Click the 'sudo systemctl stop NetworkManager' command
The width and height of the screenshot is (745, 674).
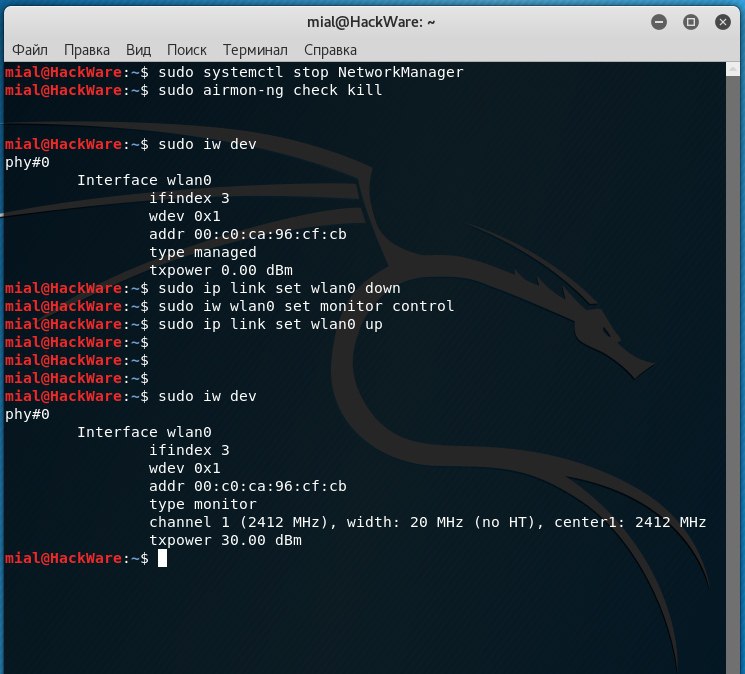pyautogui.click(x=311, y=72)
